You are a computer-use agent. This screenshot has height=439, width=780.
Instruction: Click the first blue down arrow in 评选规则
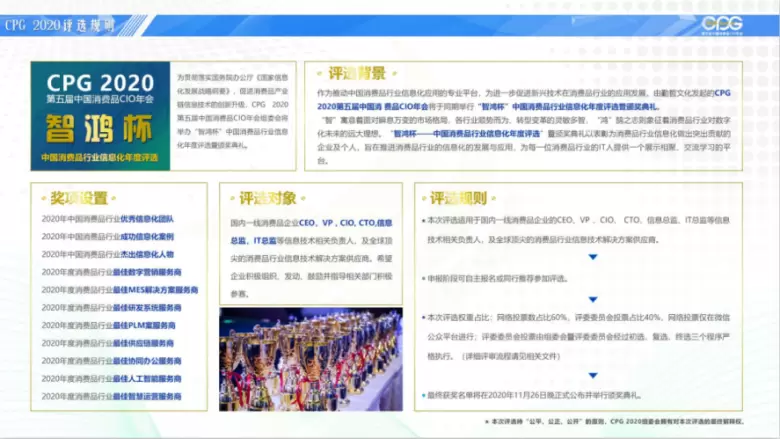pos(593,258)
